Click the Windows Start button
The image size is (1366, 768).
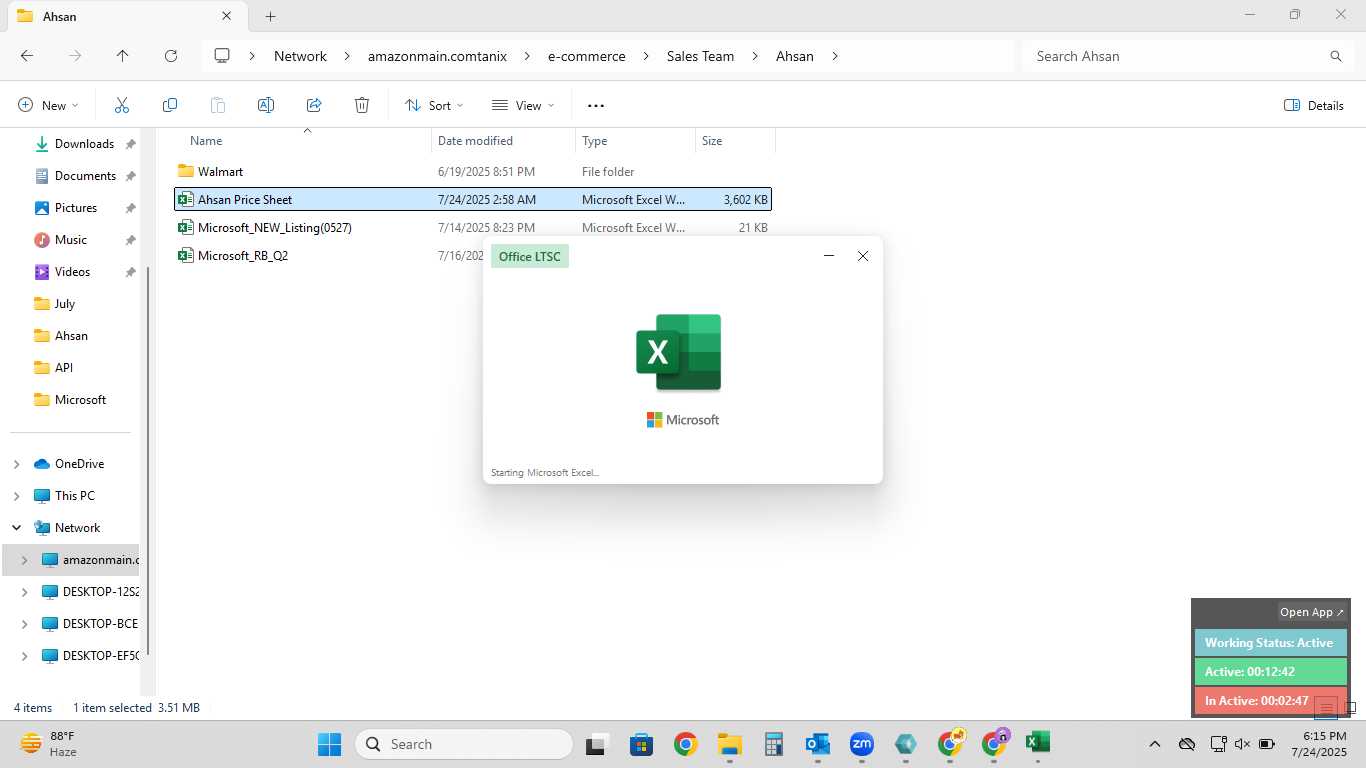(x=329, y=744)
